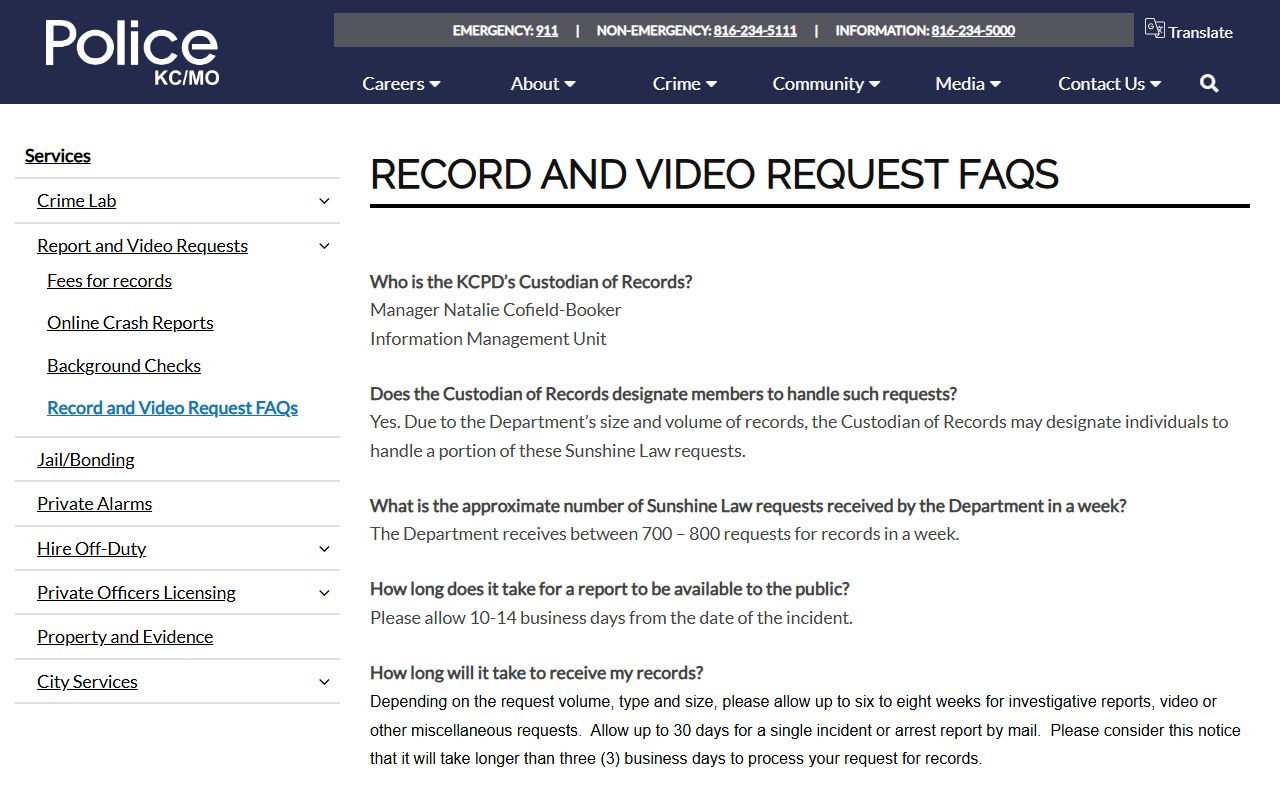The height and width of the screenshot is (800, 1280).
Task: Expand the City Services chevron
Action: (x=324, y=682)
